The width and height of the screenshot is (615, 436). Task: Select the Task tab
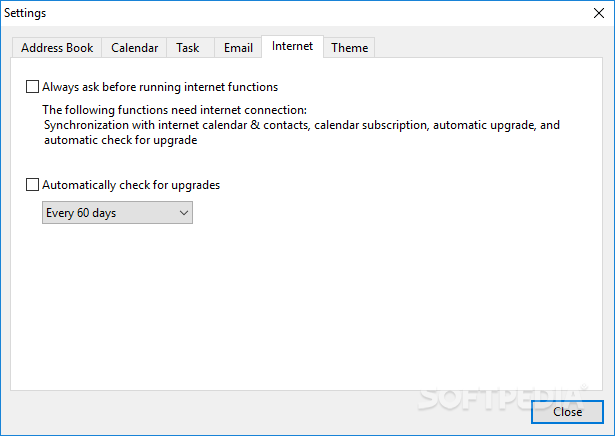(188, 48)
